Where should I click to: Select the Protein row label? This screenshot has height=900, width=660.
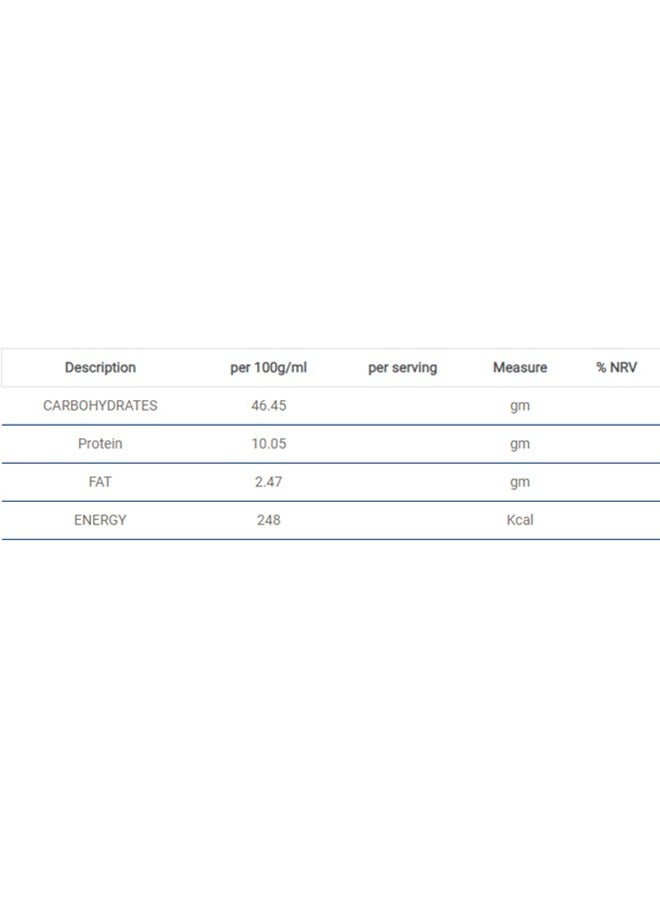pos(100,444)
